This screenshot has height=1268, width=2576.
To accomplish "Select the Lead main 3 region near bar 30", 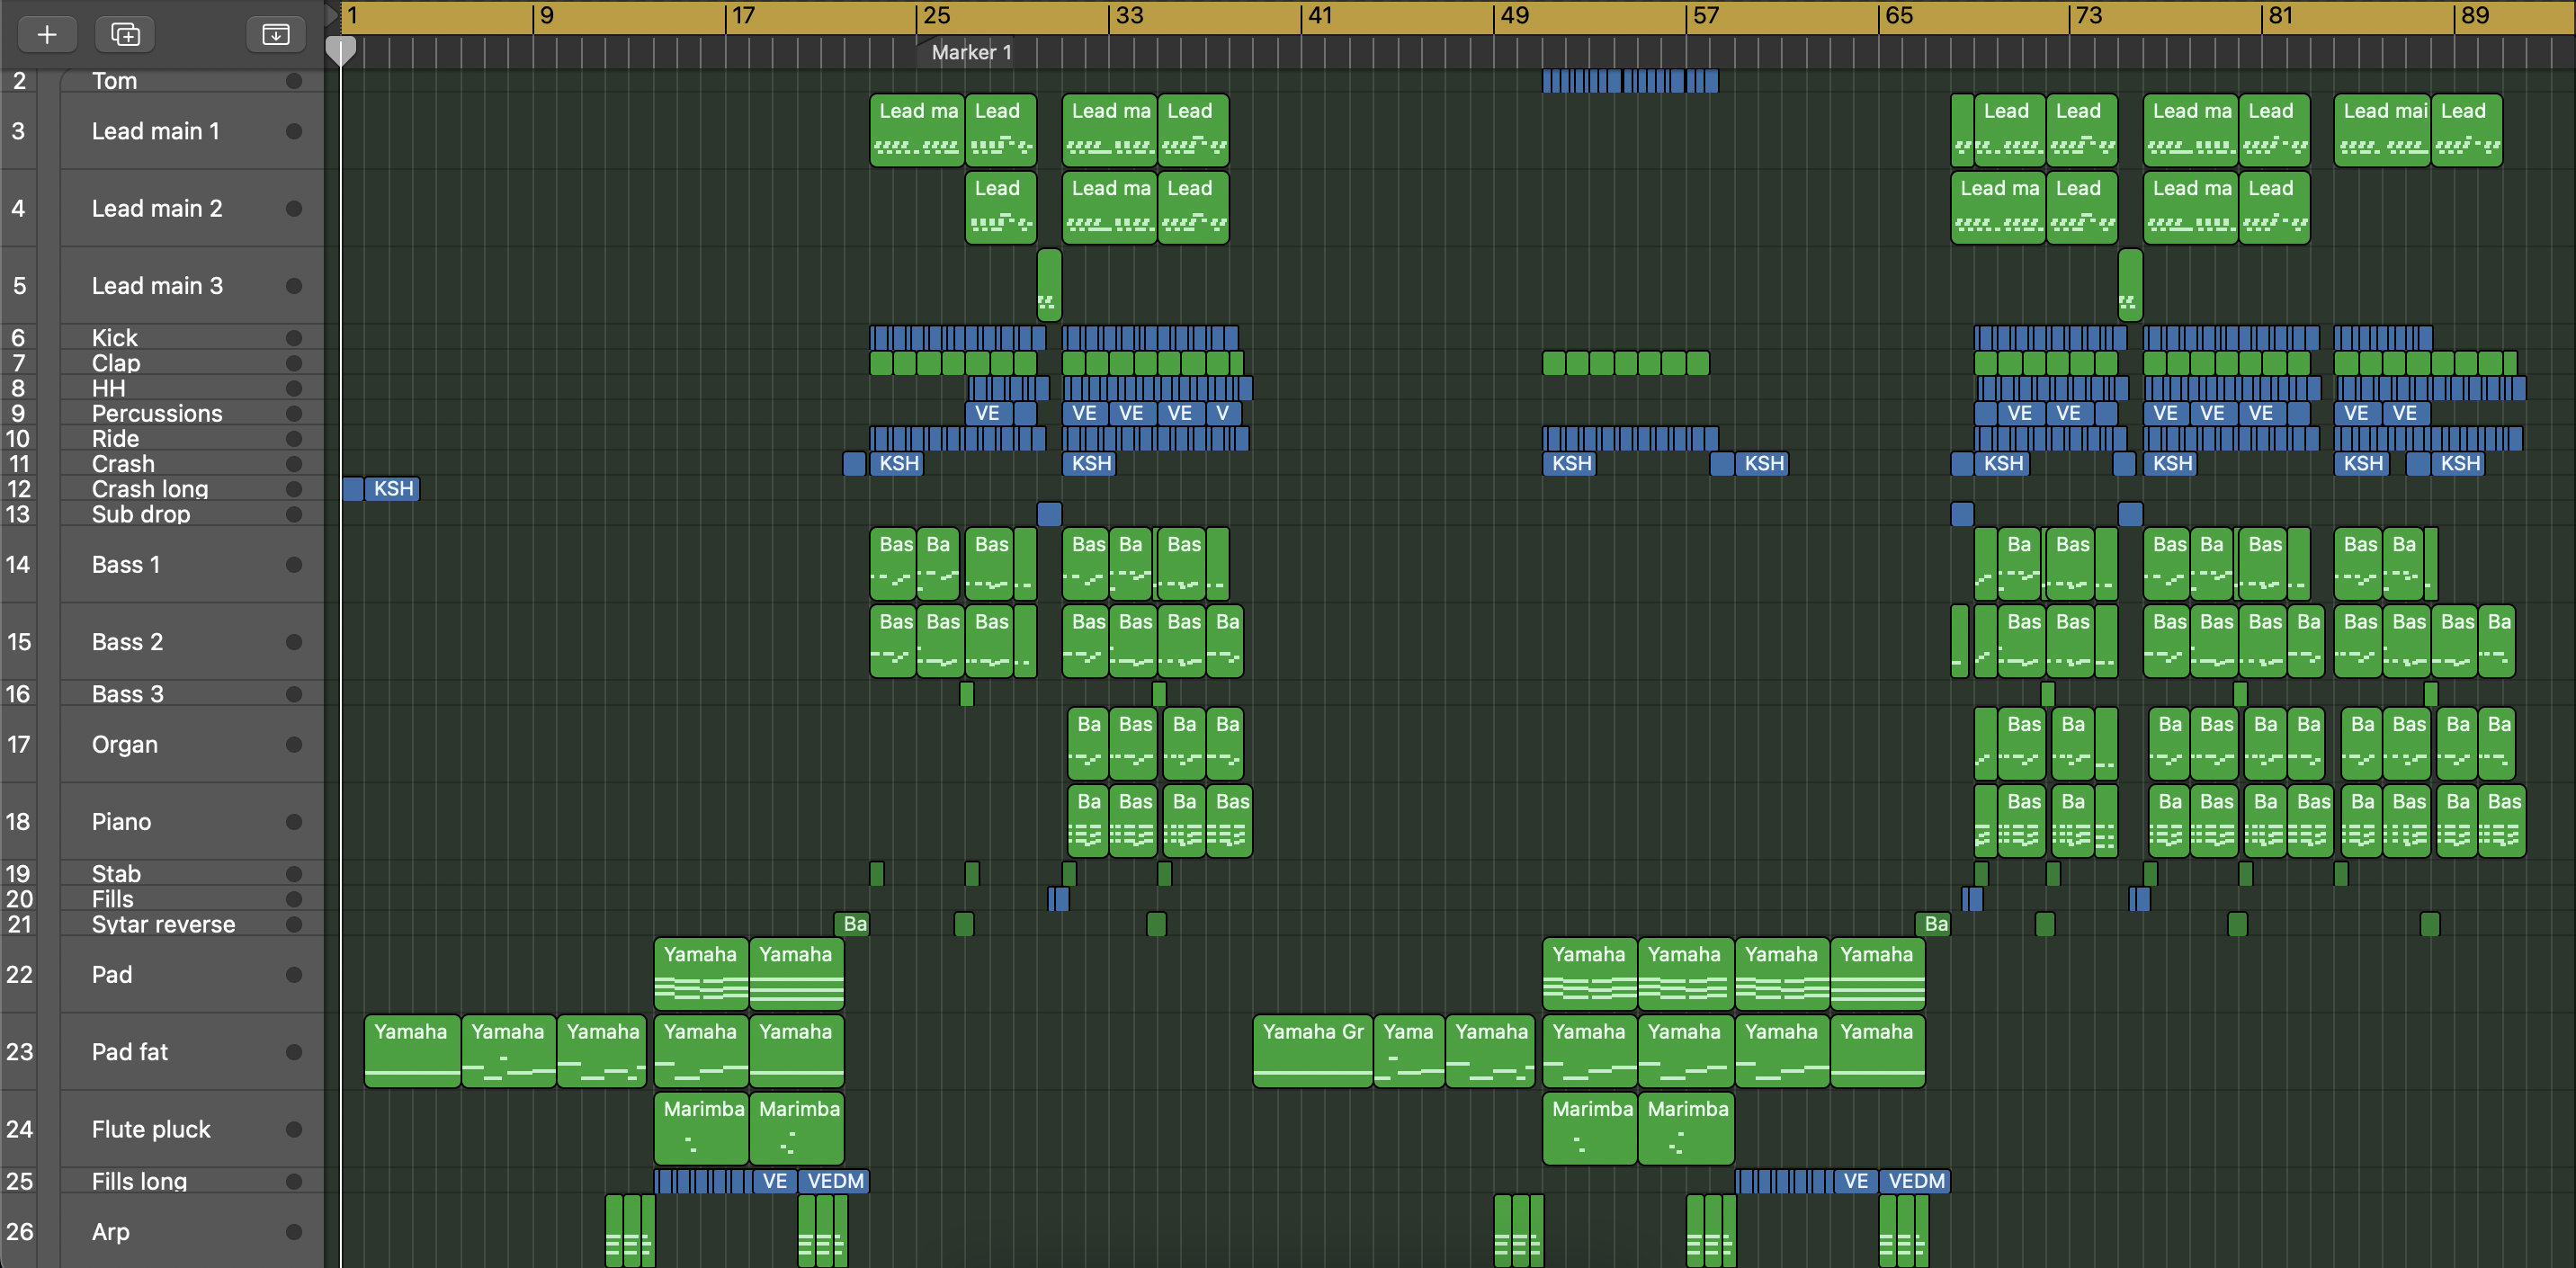I will pos(1049,285).
